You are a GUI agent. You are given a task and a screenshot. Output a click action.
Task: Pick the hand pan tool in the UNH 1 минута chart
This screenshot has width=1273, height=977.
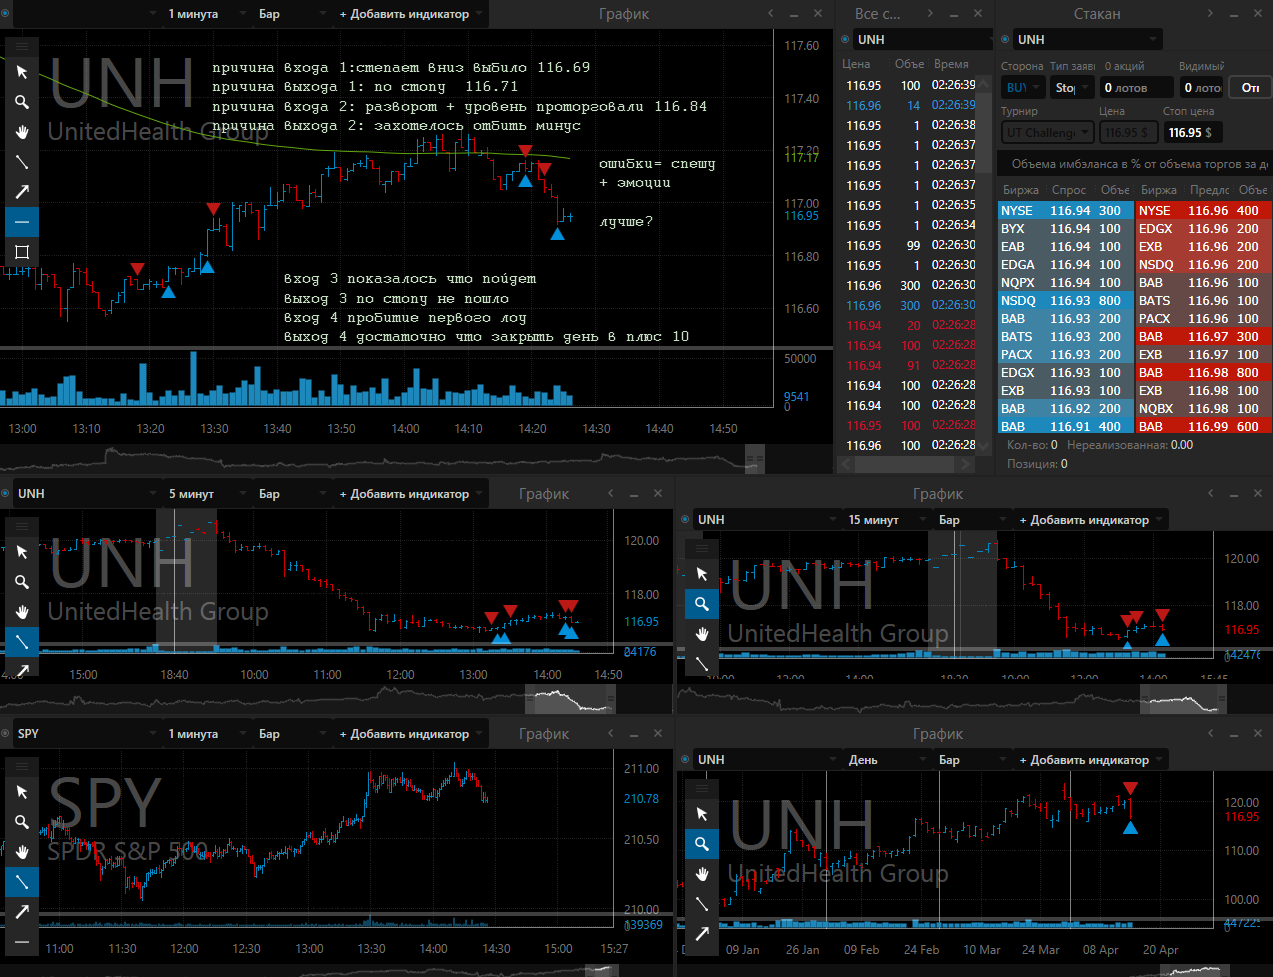coord(22,132)
